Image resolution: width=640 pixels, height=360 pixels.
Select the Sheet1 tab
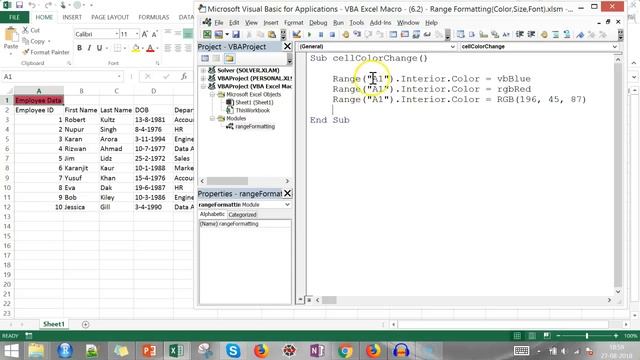[x=53, y=324]
